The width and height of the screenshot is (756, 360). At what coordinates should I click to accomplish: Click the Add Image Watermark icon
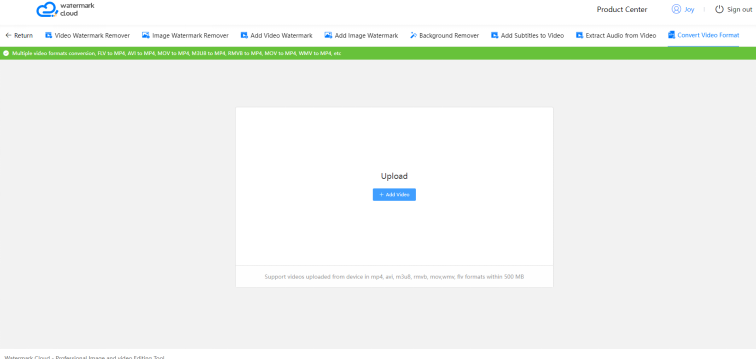tap(328, 35)
